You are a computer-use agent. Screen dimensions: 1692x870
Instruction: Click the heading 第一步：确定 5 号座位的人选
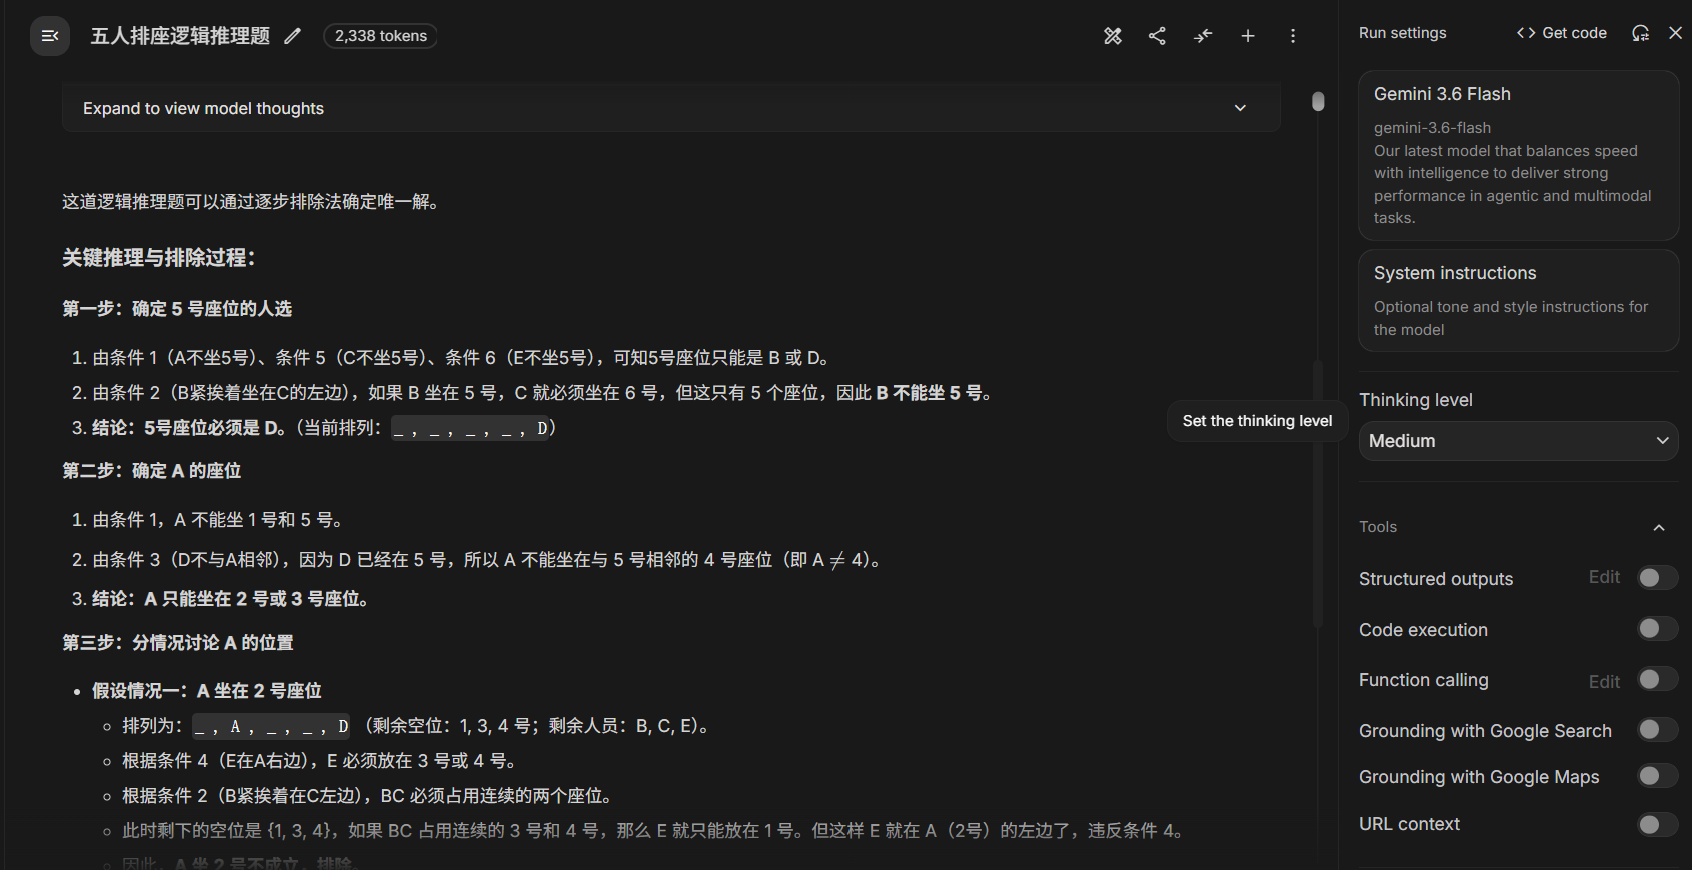[177, 309]
